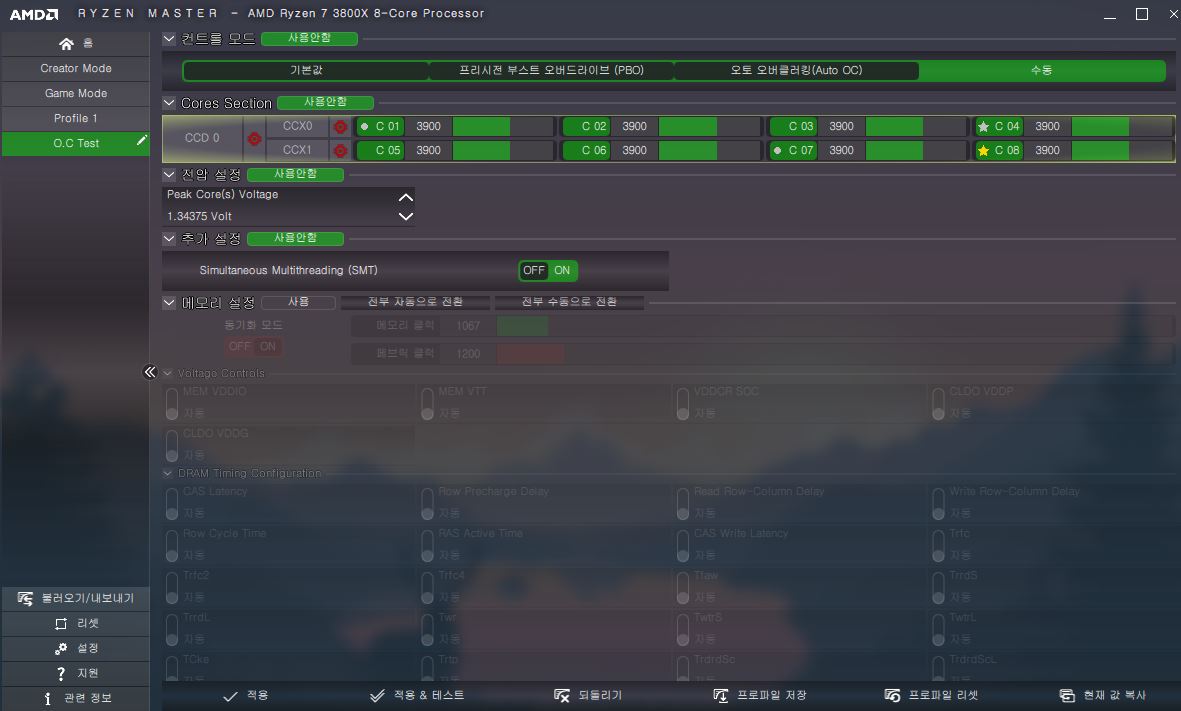This screenshot has height=711, width=1181.
Task: Click the Discard icon (되돌리기)
Action: pyautogui.click(x=562, y=696)
